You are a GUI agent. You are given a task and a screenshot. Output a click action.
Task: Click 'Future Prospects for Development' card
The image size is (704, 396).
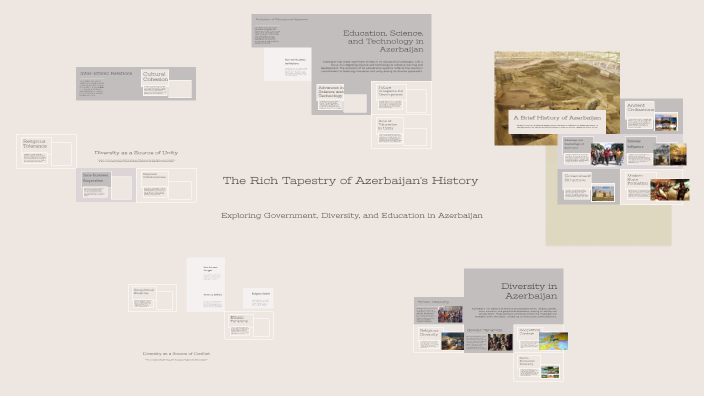(x=401, y=98)
